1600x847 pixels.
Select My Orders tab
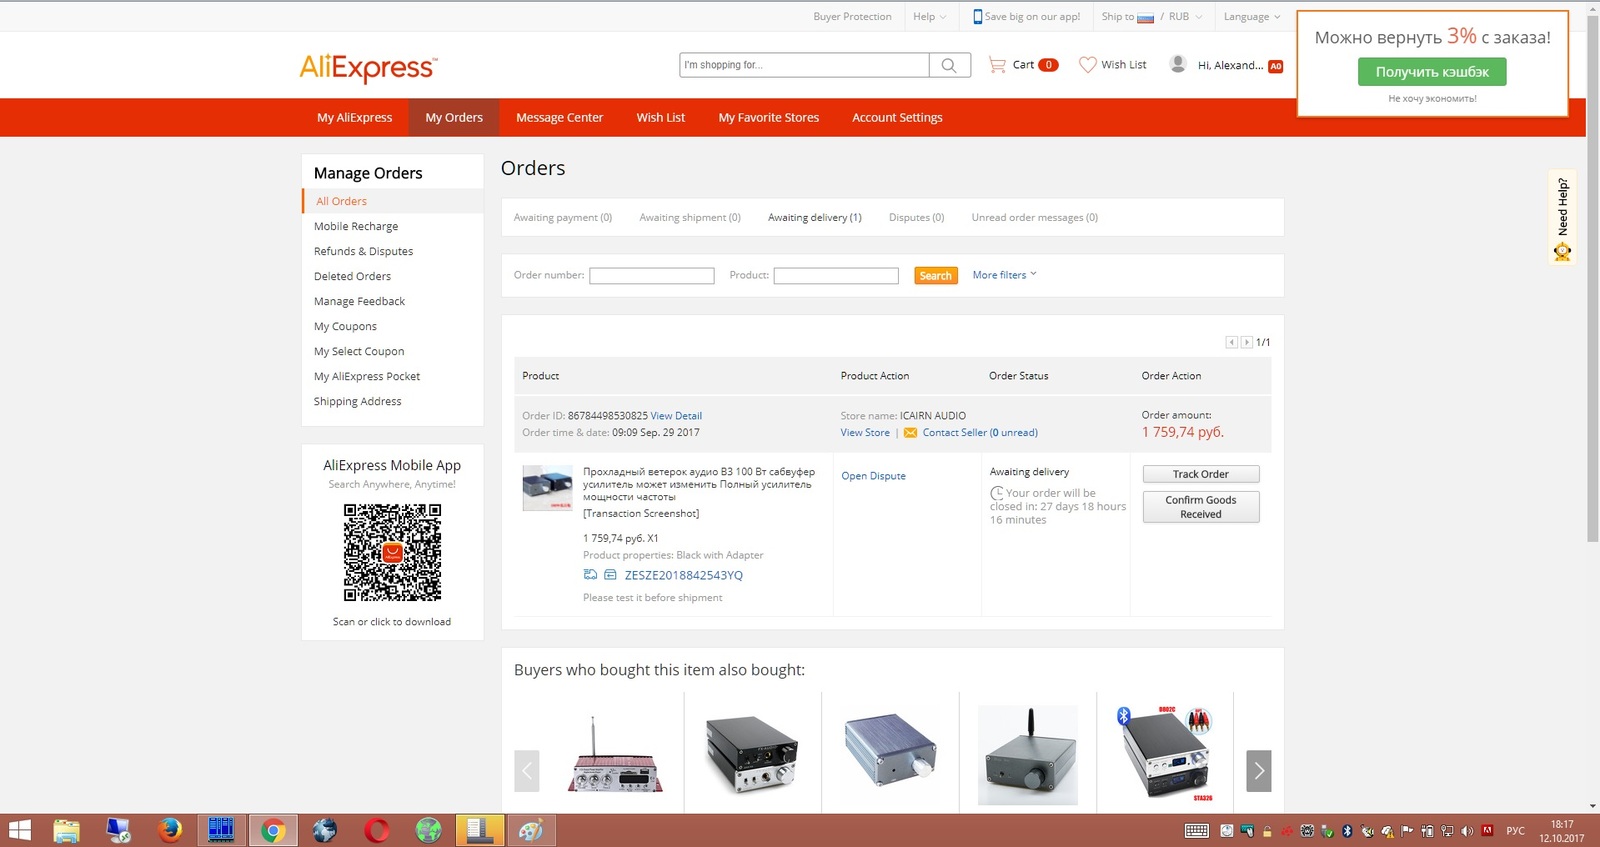(x=454, y=118)
